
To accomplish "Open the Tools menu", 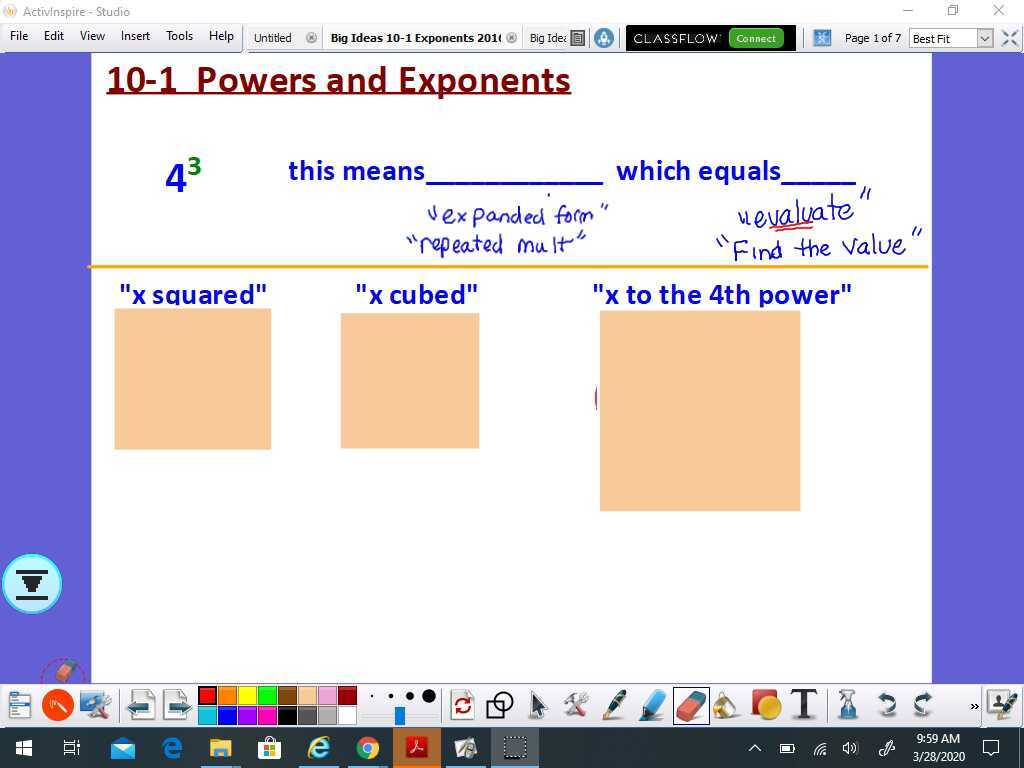I will 180,35.
